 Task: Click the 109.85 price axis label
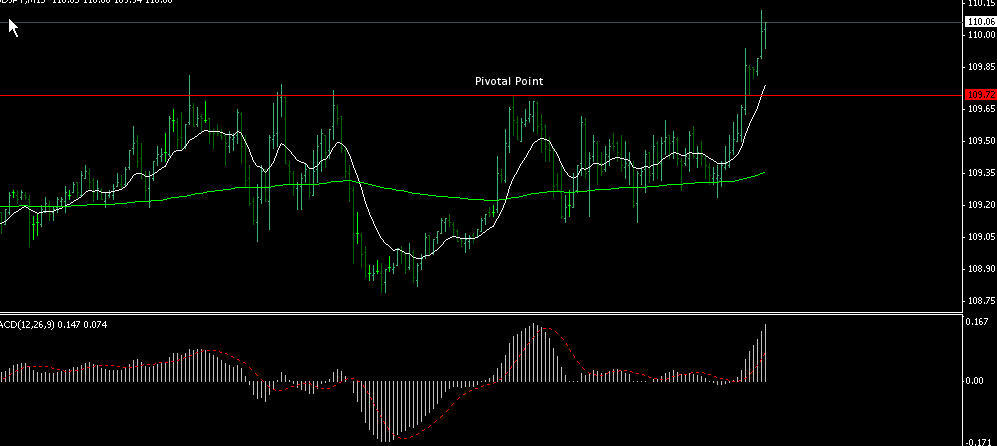tap(980, 67)
